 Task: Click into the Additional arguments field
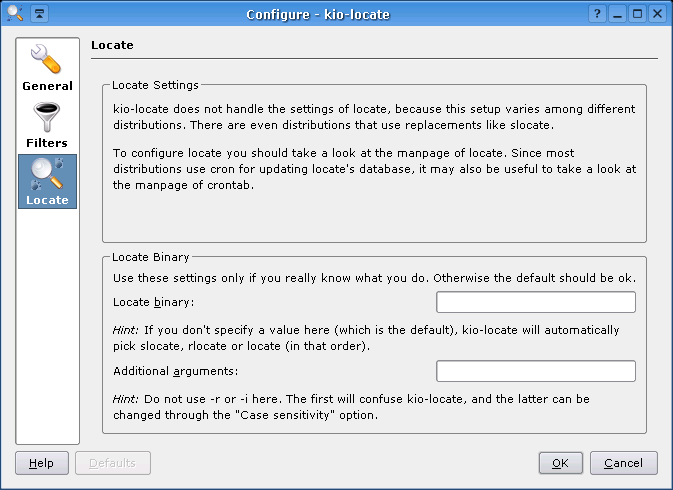coord(536,371)
